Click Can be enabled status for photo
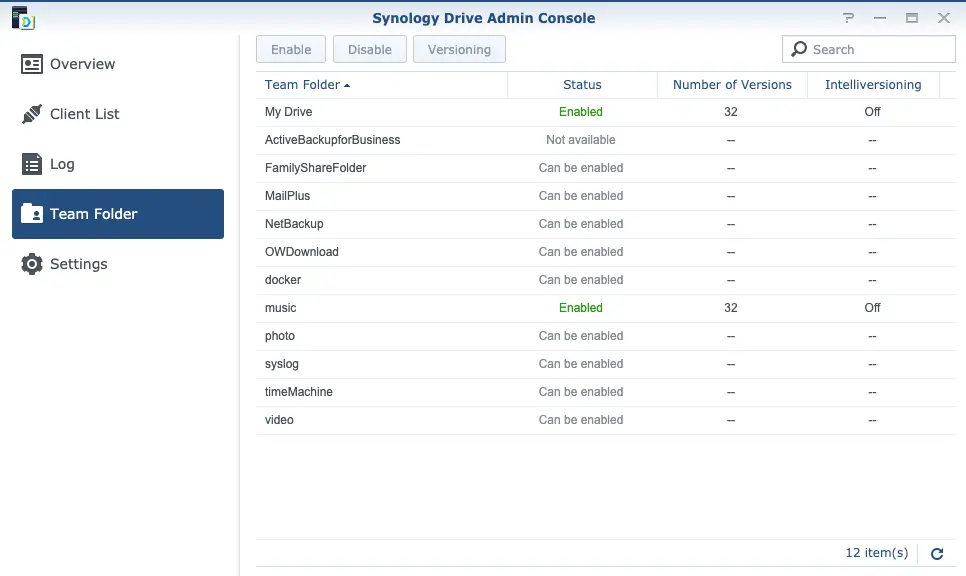 tap(581, 336)
